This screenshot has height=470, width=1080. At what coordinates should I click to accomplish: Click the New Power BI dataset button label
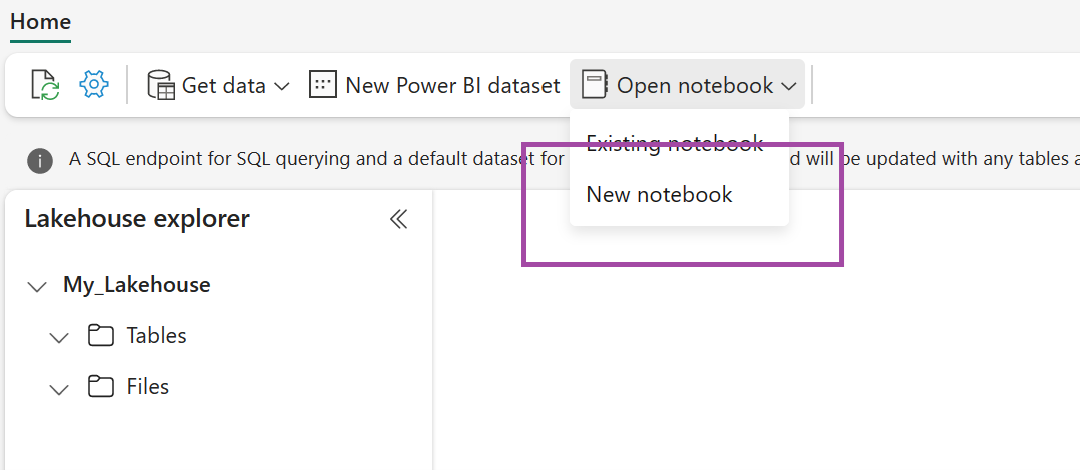tap(452, 85)
